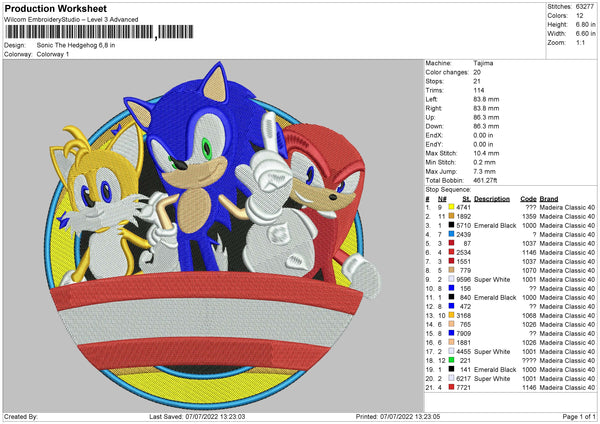Select the "EndX:" label

click(x=434, y=135)
